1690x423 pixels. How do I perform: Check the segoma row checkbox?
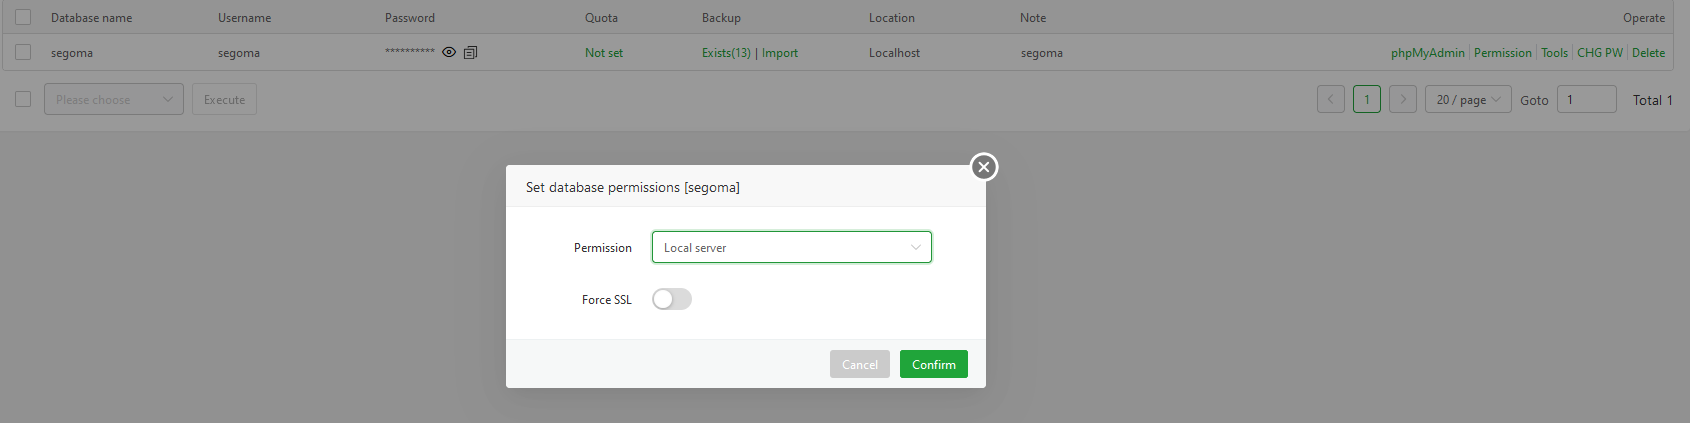(23, 52)
